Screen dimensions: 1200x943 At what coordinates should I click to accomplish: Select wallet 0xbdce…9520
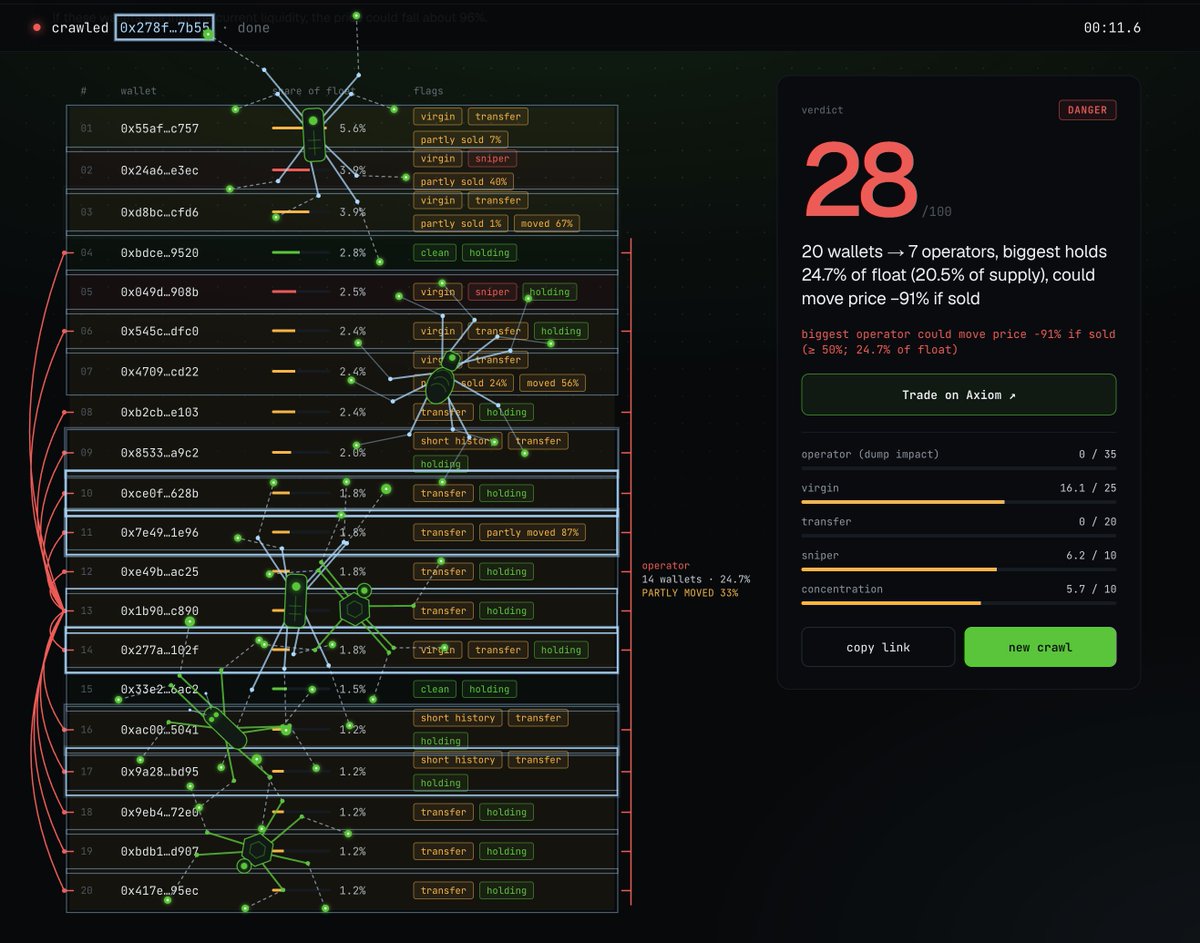(x=159, y=253)
